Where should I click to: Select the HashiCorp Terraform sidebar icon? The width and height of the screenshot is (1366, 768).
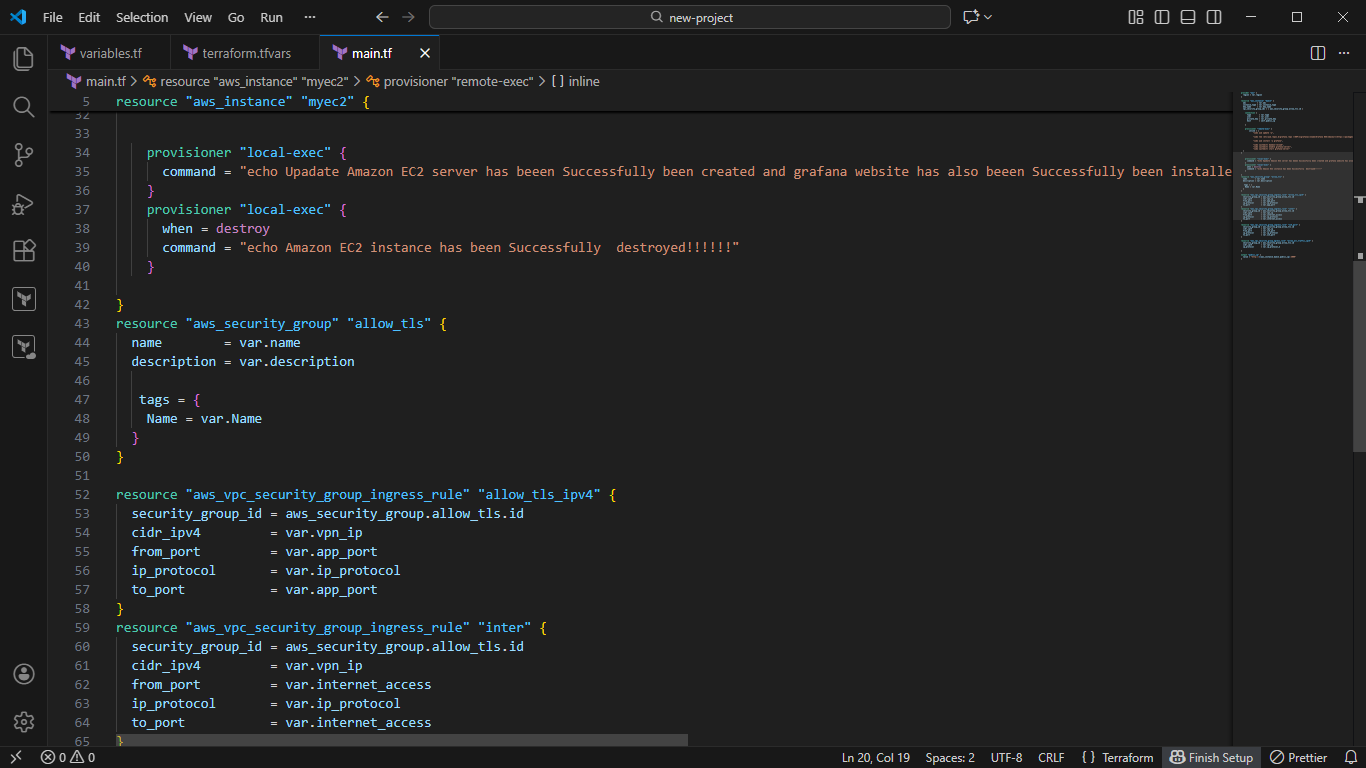point(23,298)
